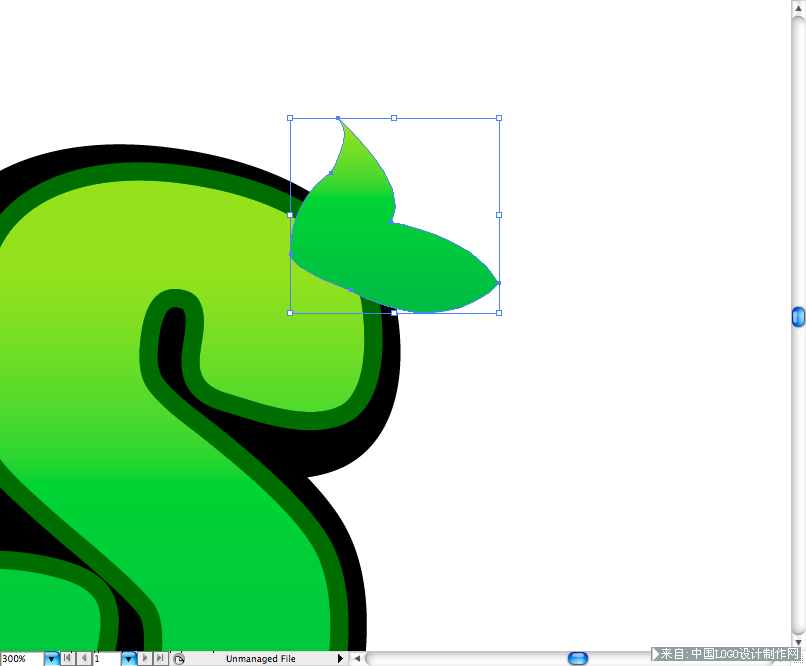The height and width of the screenshot is (666, 806).
Task: Click the horizontal scrollbar blue thumb
Action: 578,658
